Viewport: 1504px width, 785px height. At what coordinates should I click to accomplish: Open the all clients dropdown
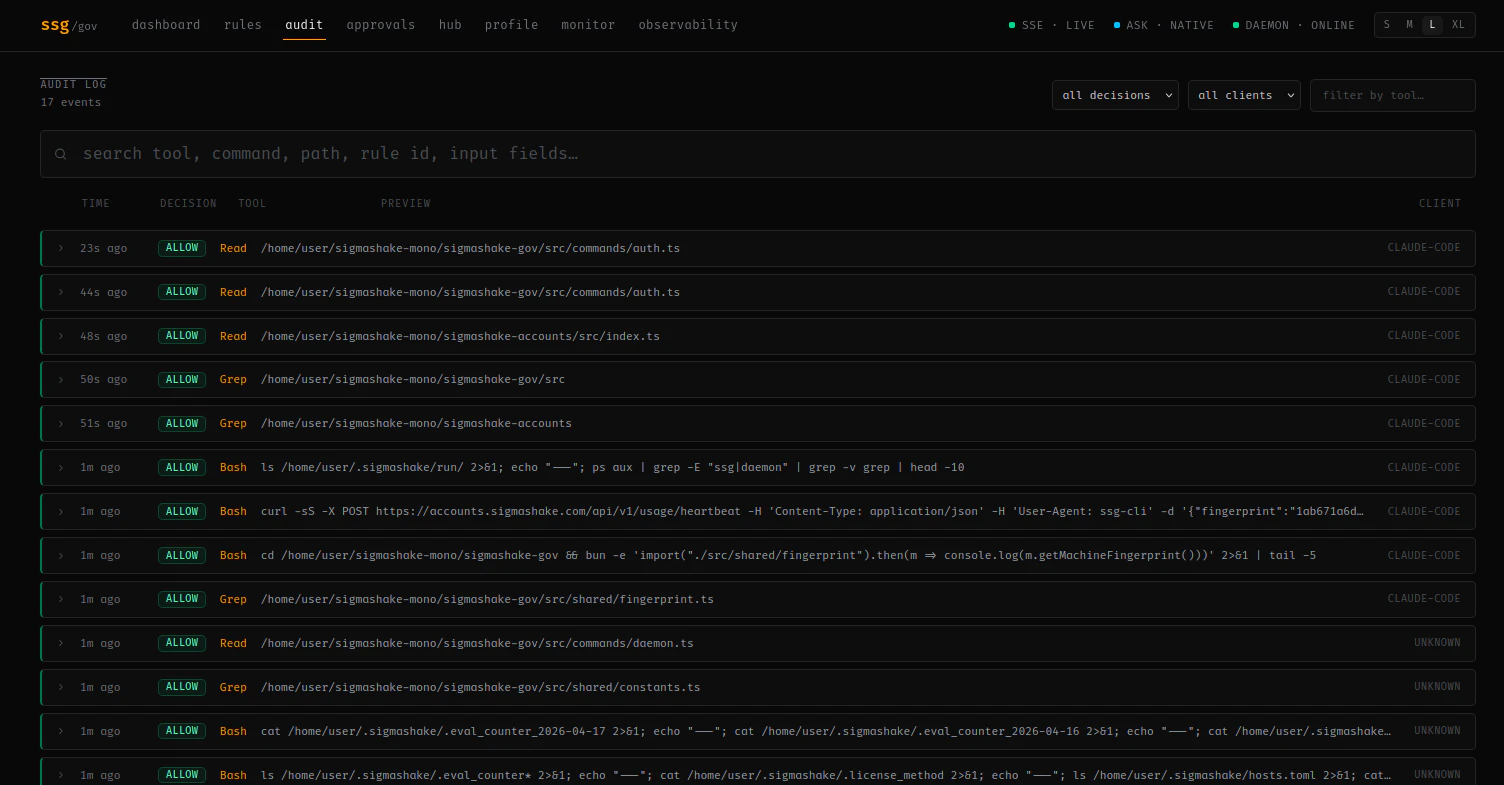pyautogui.click(x=1244, y=95)
